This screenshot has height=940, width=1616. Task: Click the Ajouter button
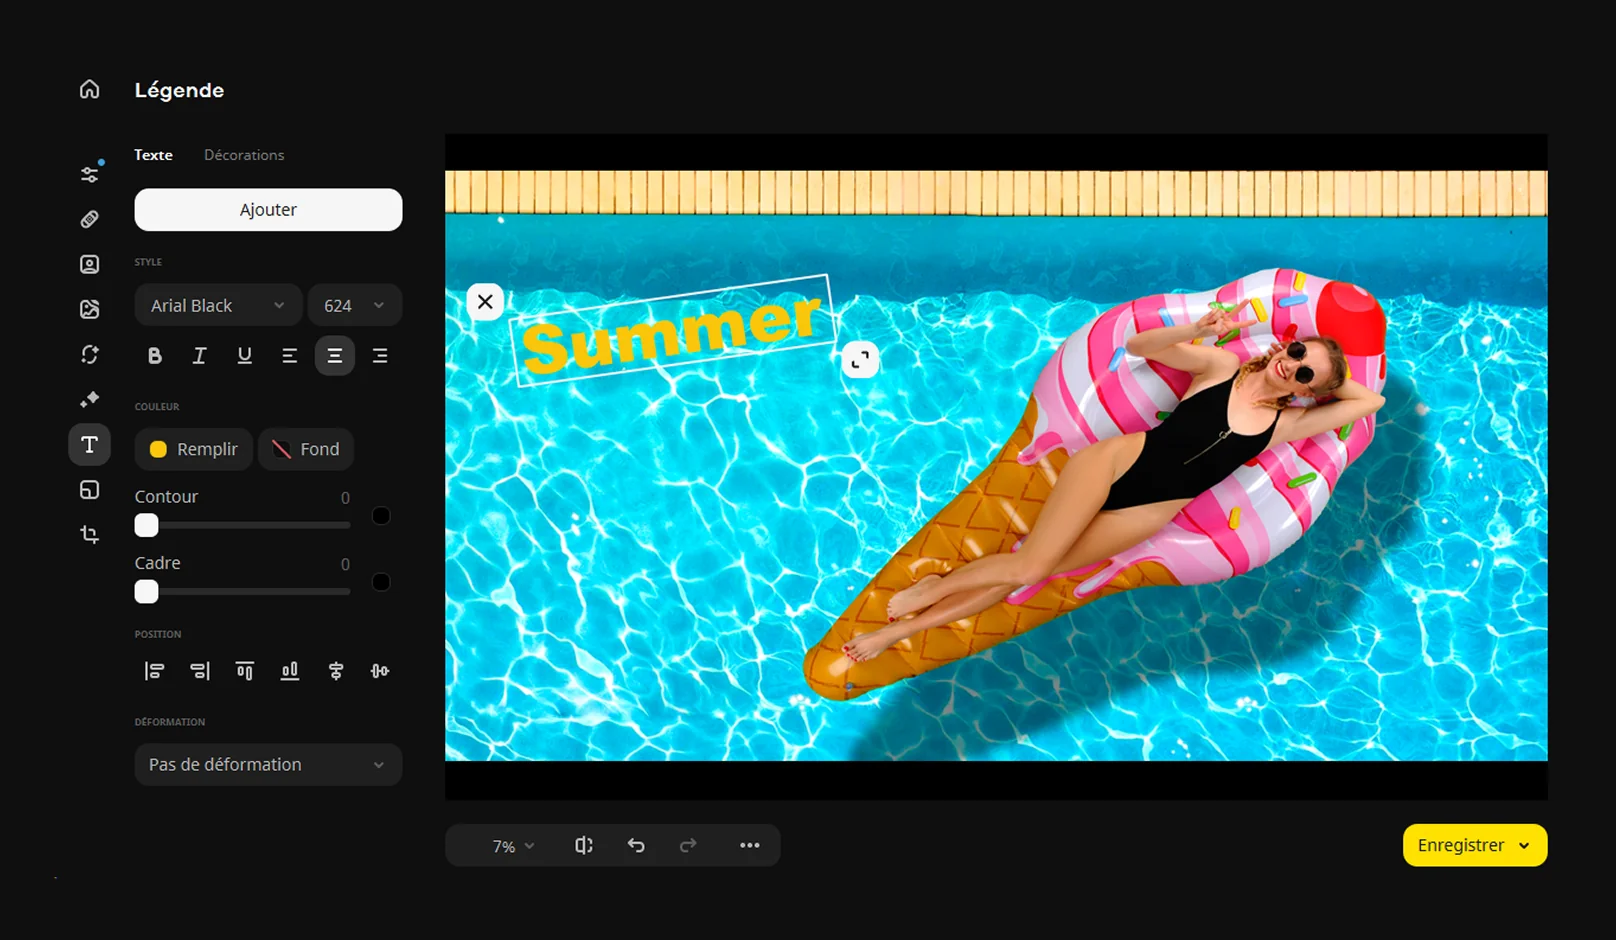pos(268,210)
